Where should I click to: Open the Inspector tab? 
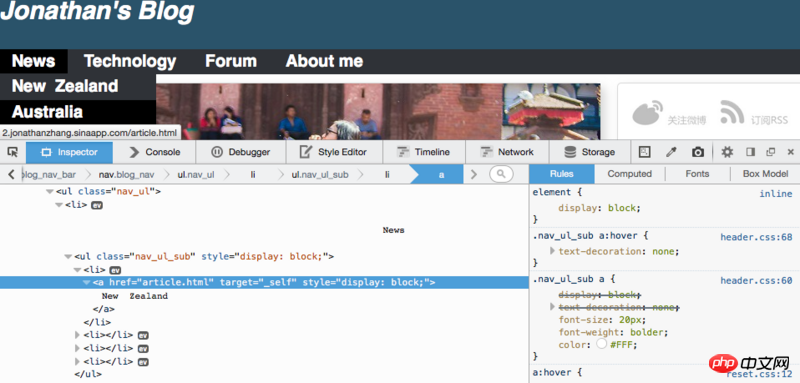click(x=69, y=152)
